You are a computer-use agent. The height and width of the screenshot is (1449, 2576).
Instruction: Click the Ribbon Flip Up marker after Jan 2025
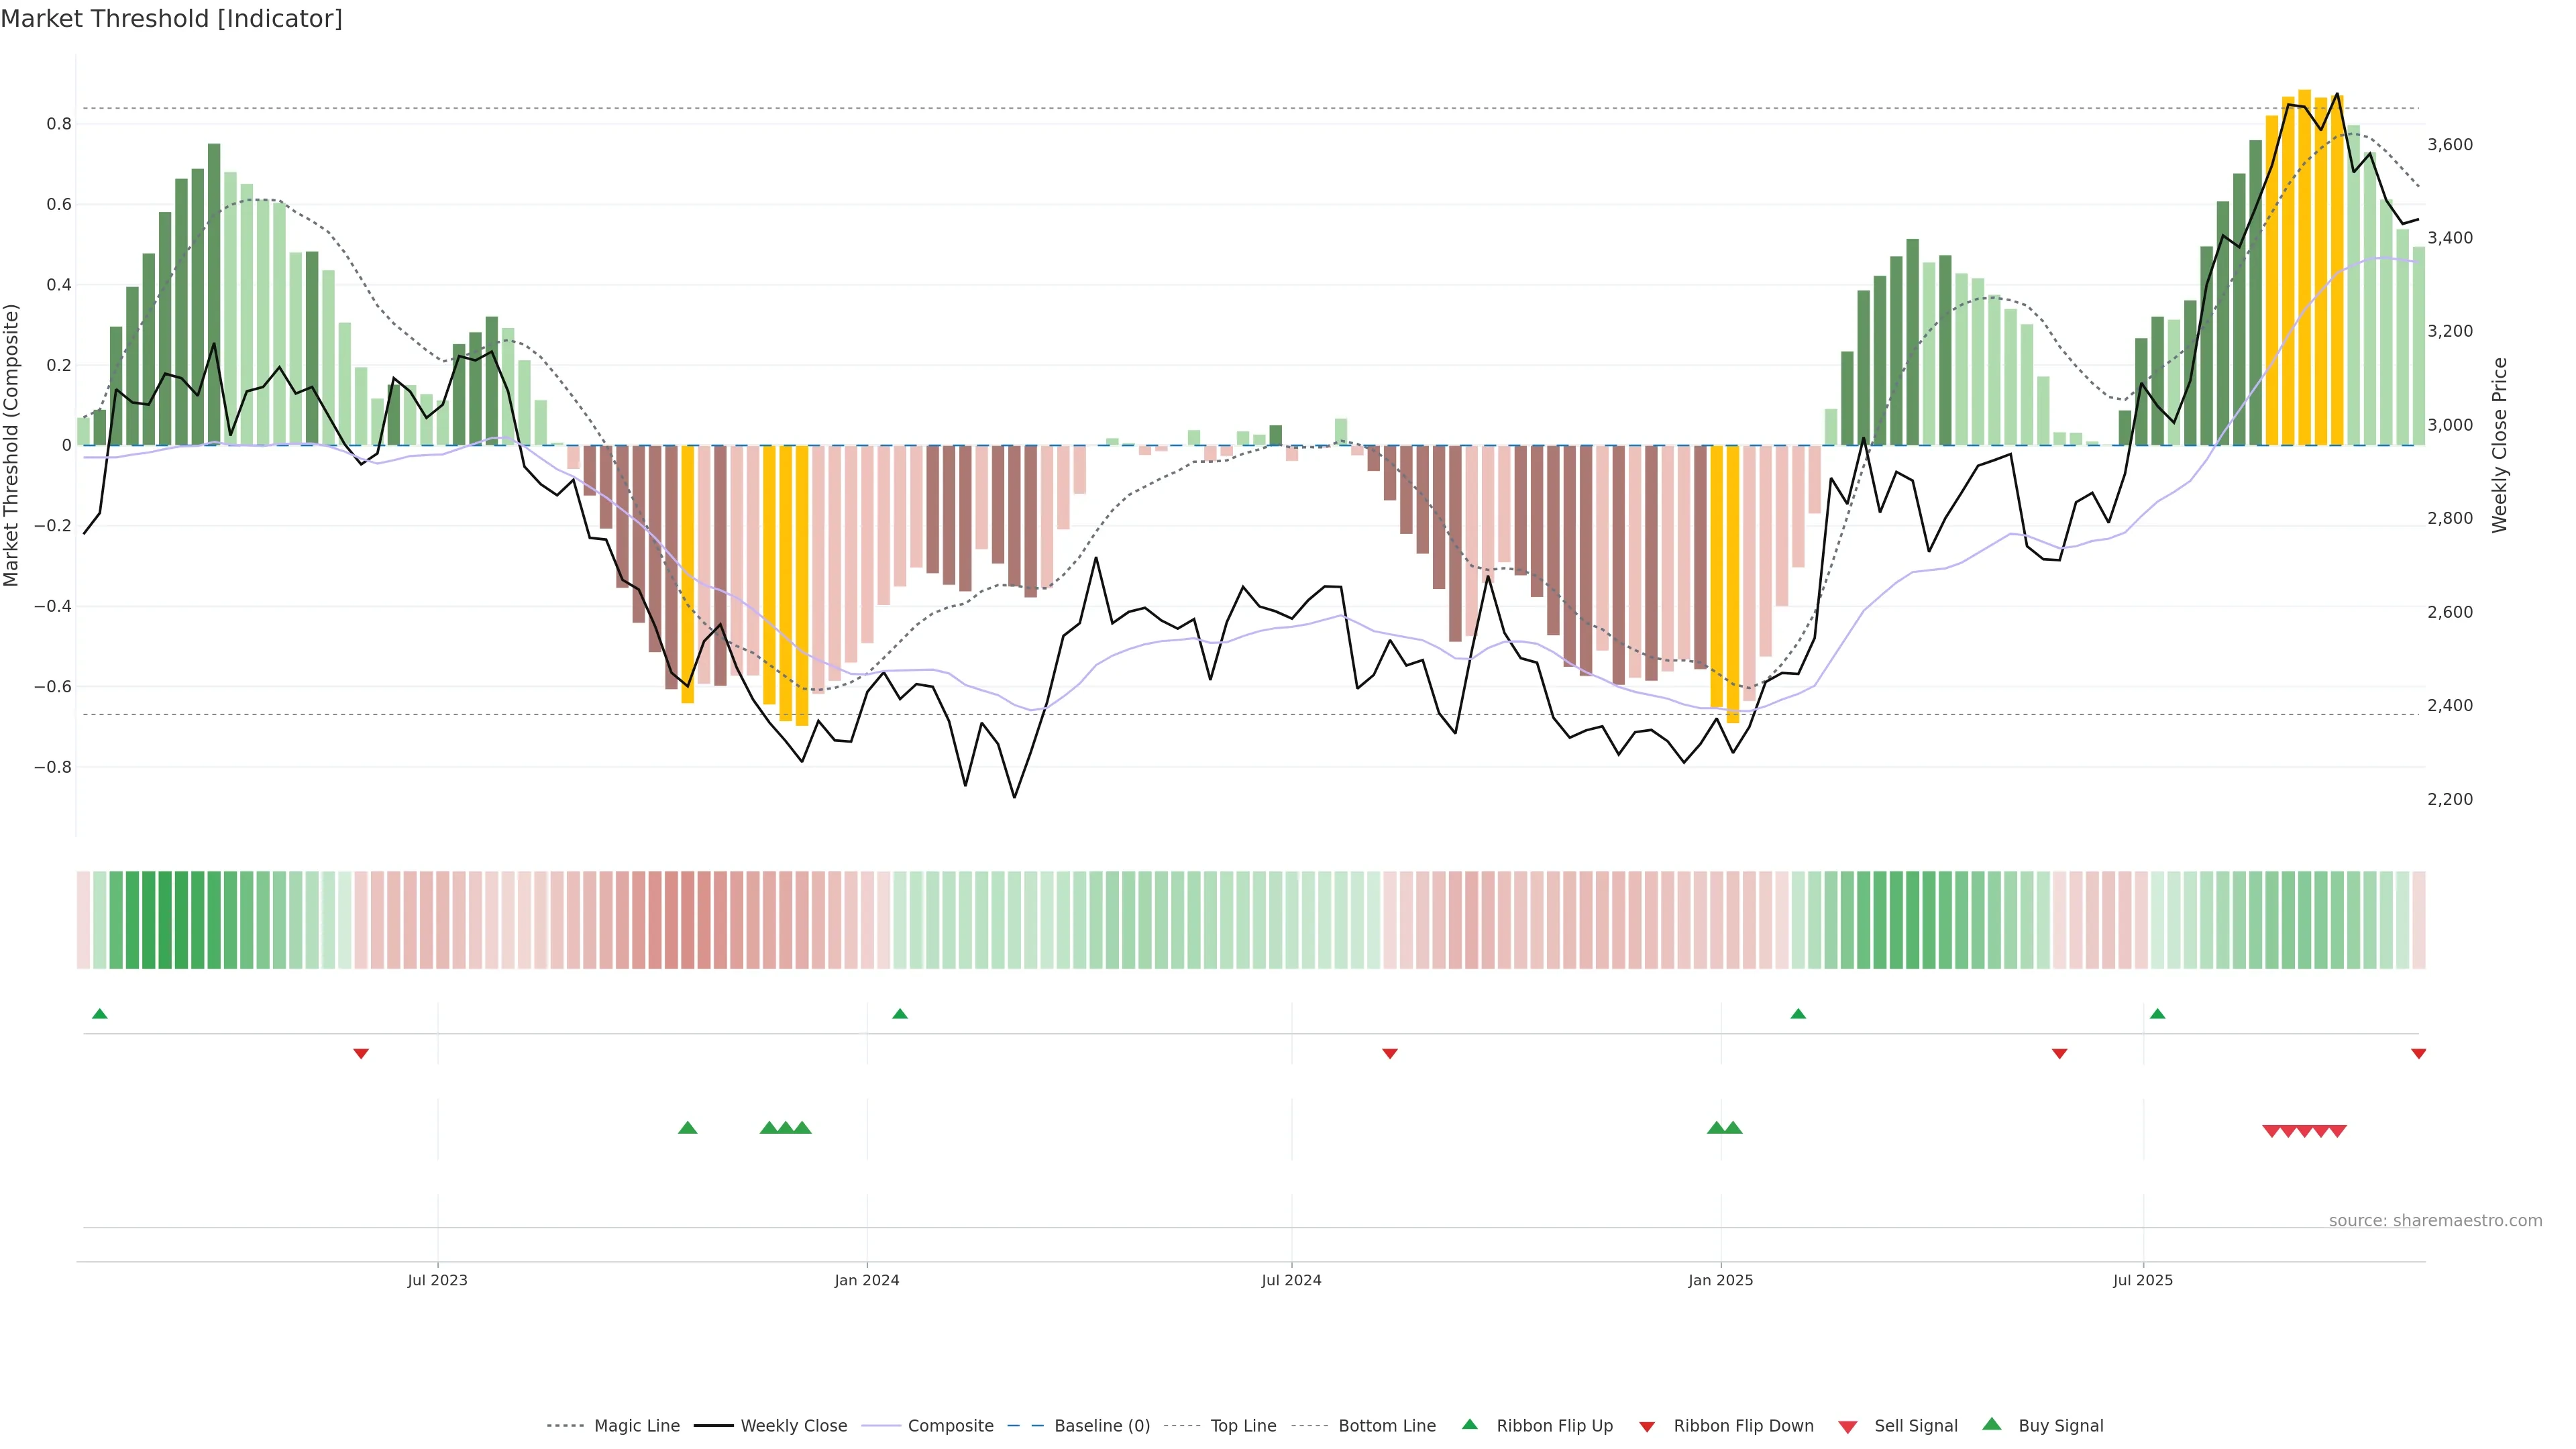(1798, 1014)
